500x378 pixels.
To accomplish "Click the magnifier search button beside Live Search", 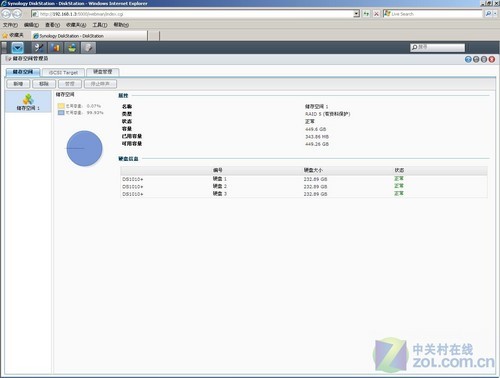I will click(488, 14).
